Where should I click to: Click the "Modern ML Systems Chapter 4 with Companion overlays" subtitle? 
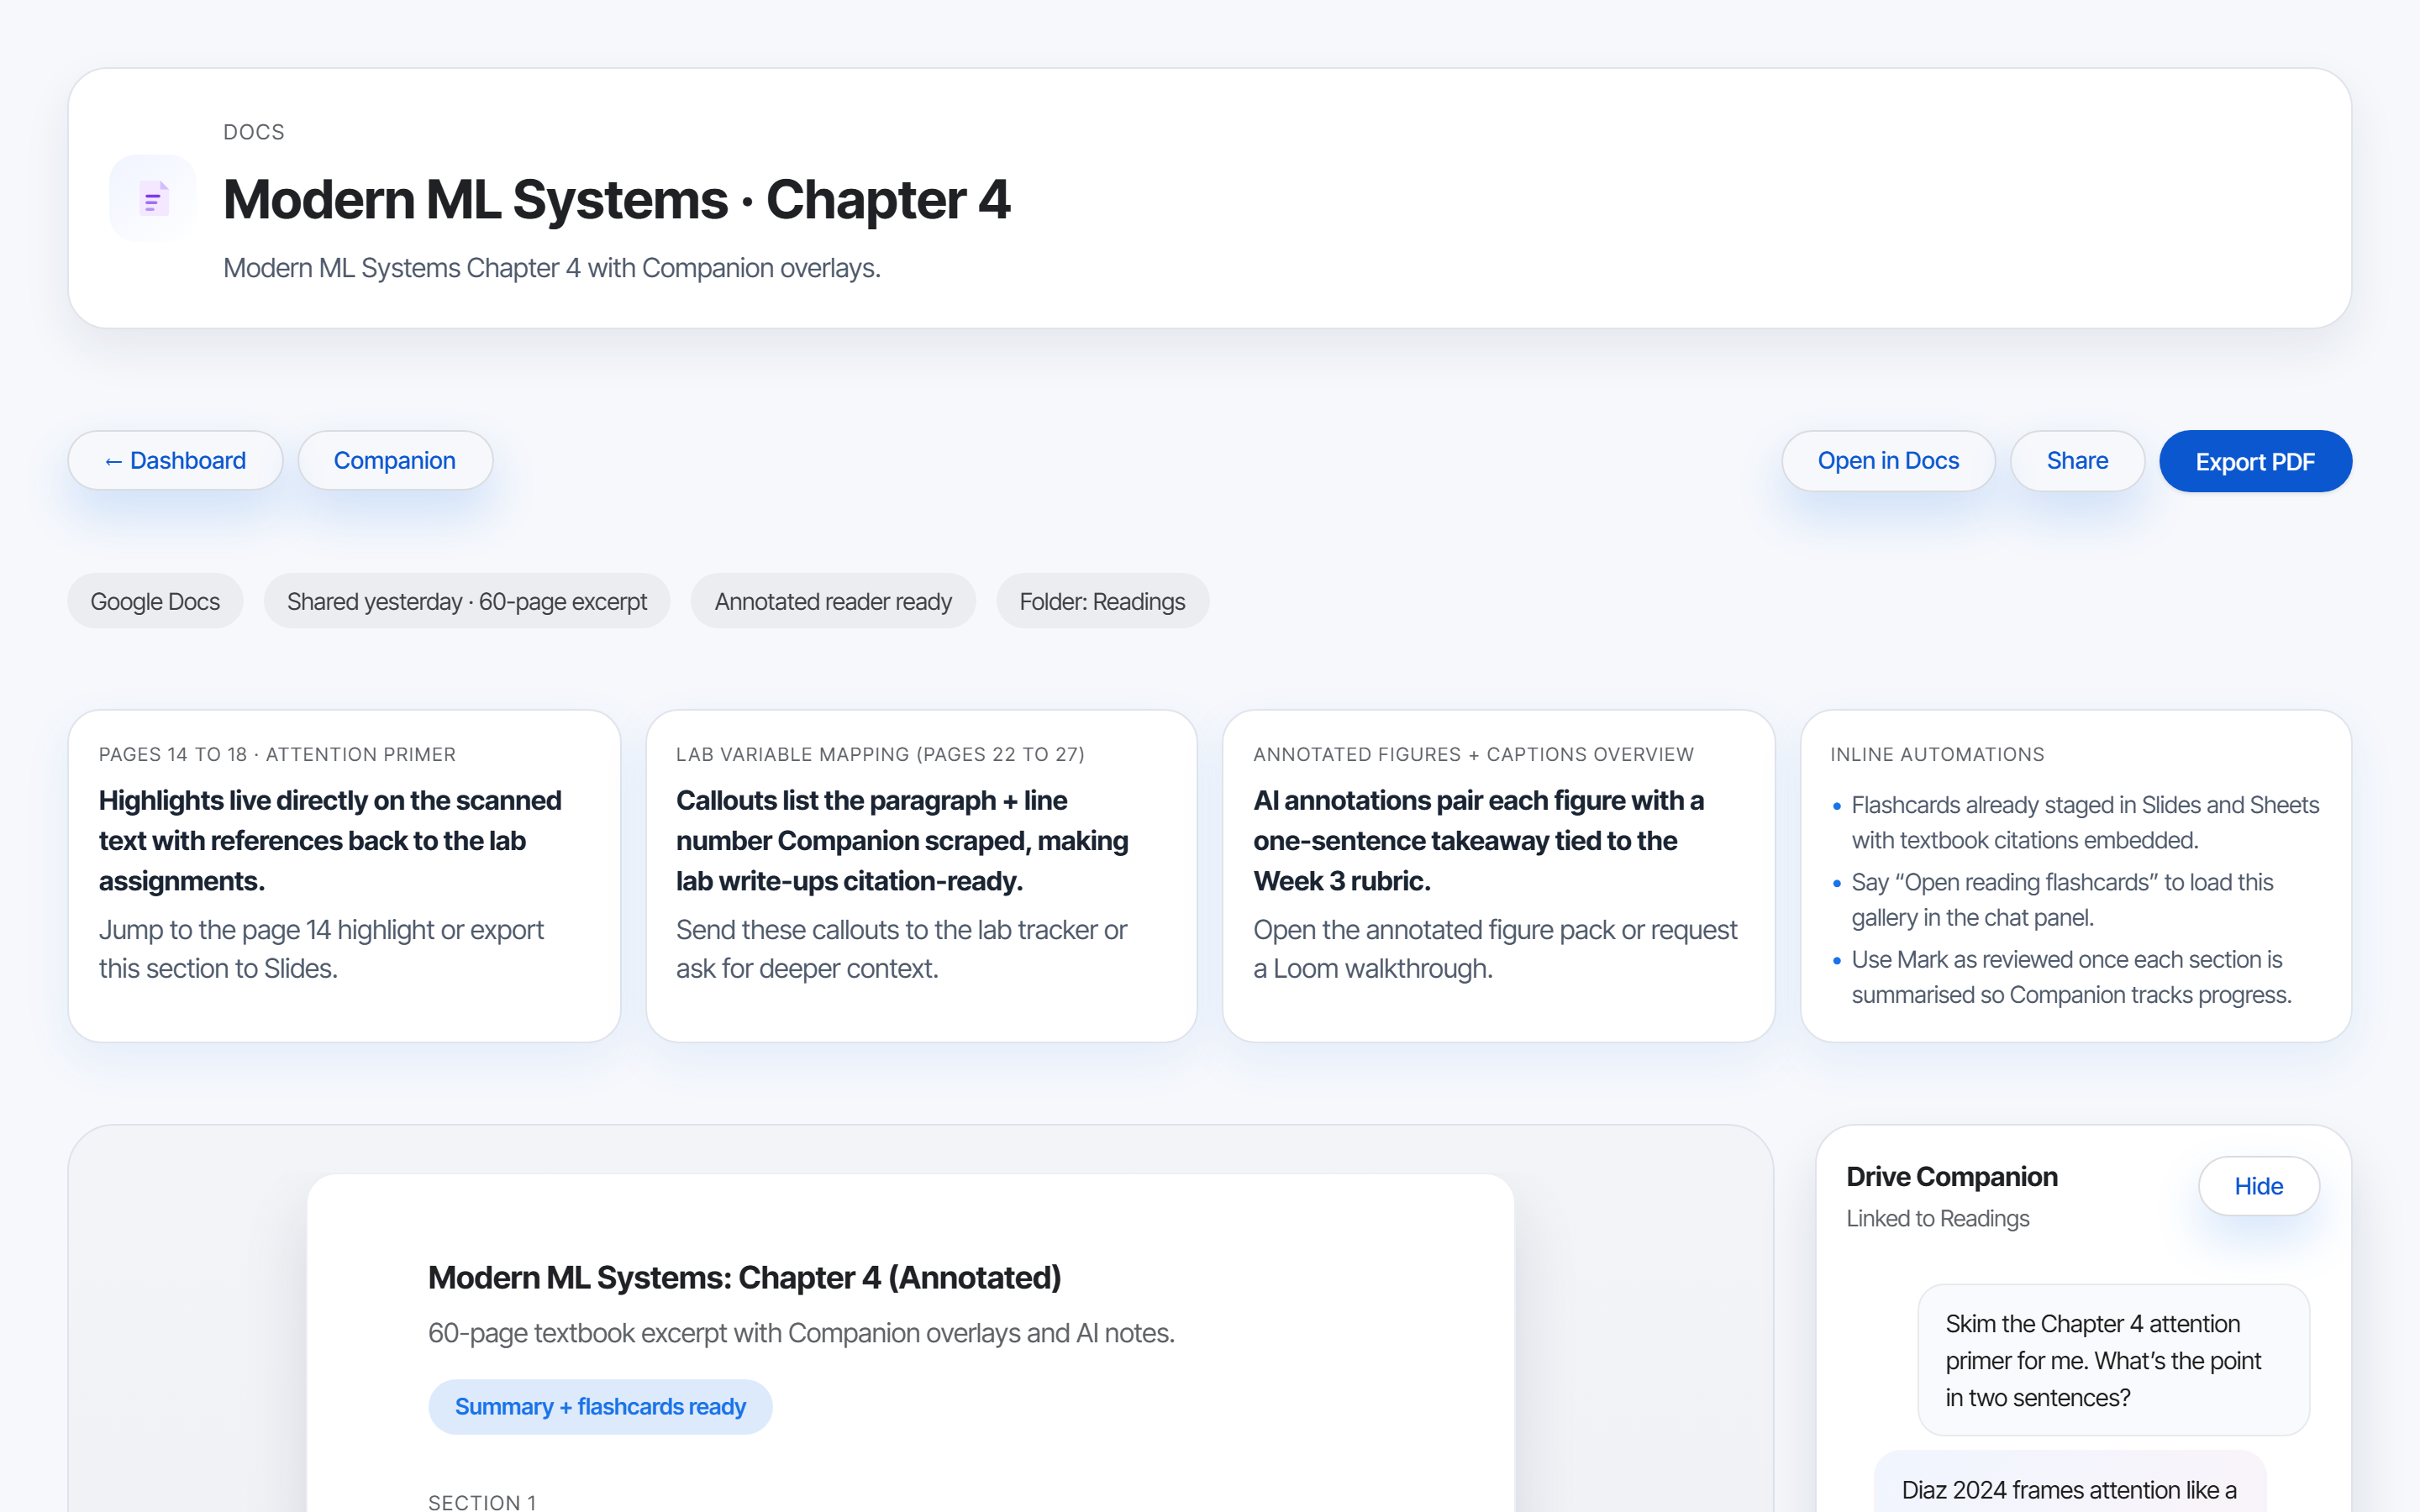[x=552, y=268]
